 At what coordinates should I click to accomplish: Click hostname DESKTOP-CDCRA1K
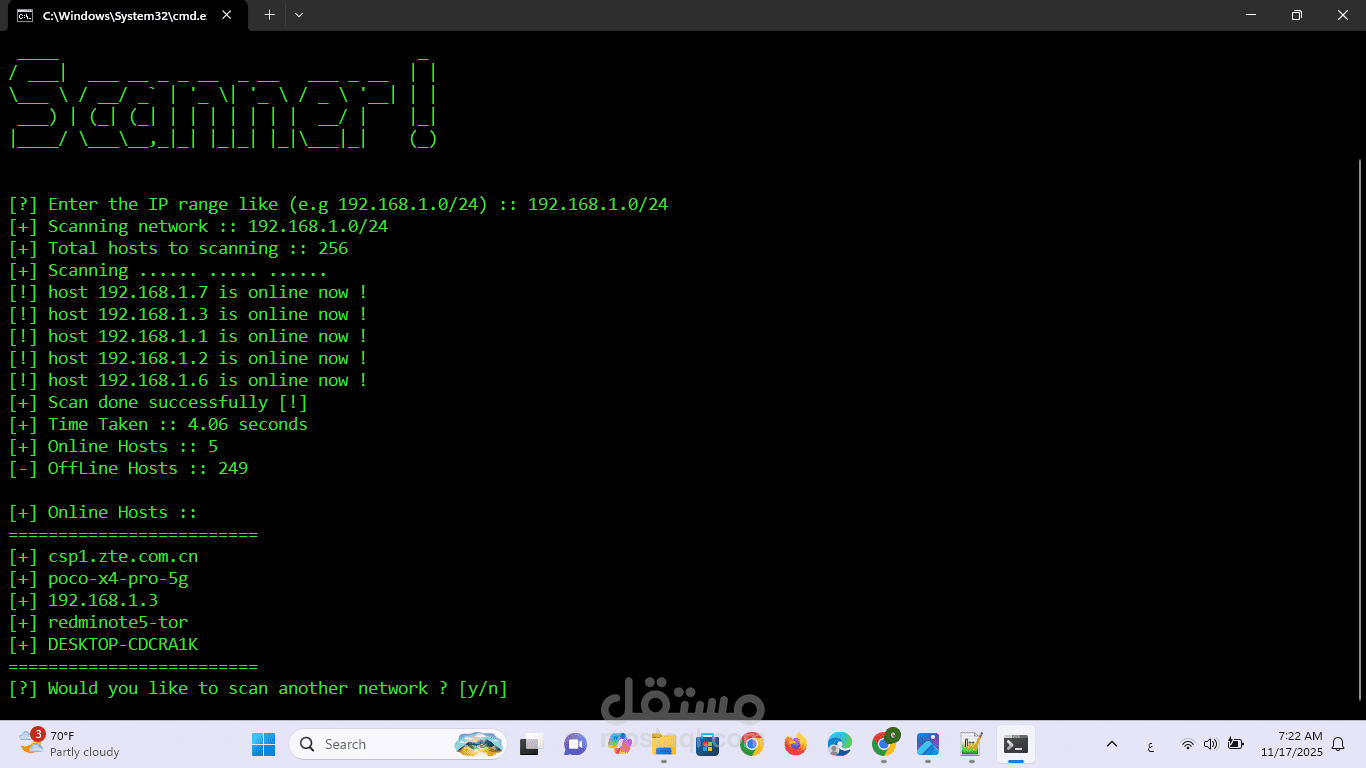point(123,644)
